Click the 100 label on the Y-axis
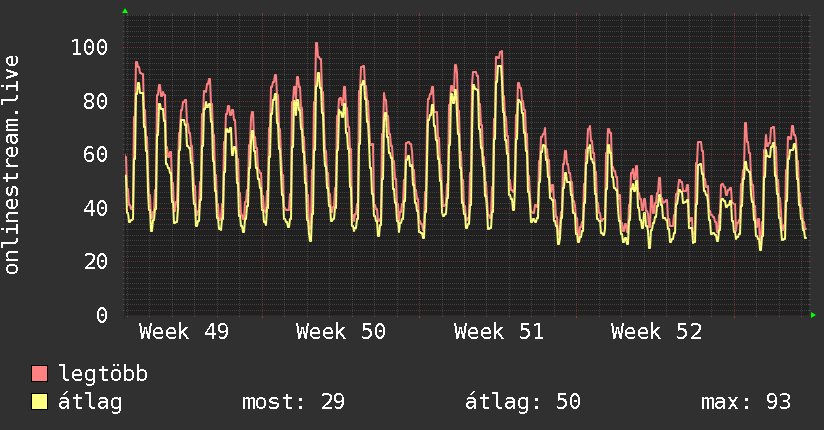This screenshot has width=824, height=430. tap(90, 47)
